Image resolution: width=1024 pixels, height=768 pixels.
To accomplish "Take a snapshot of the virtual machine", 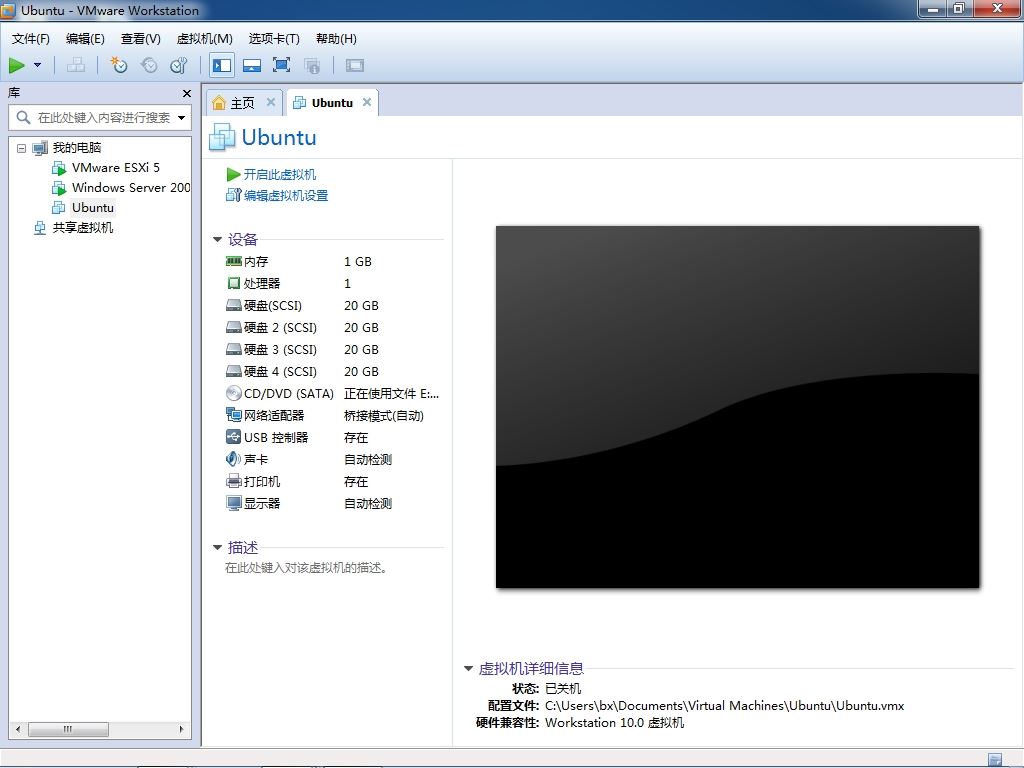I will pos(118,65).
